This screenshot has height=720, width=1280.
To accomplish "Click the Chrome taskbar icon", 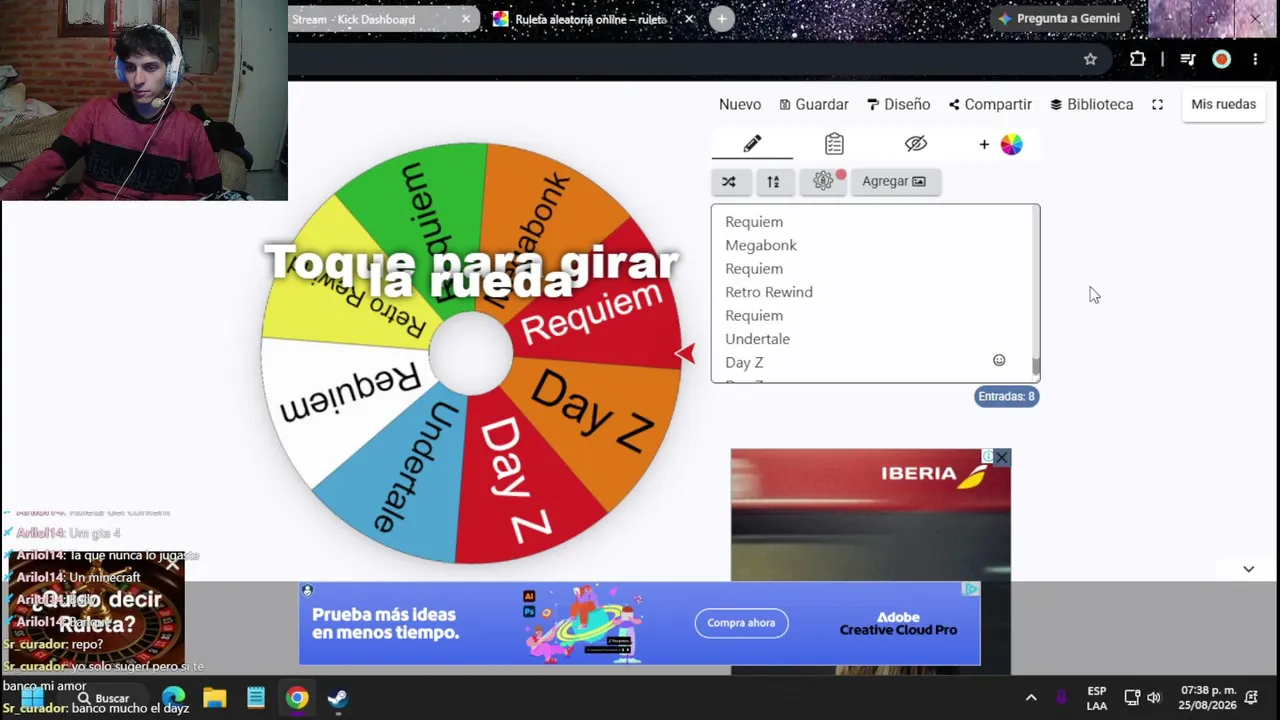I will pos(297,697).
